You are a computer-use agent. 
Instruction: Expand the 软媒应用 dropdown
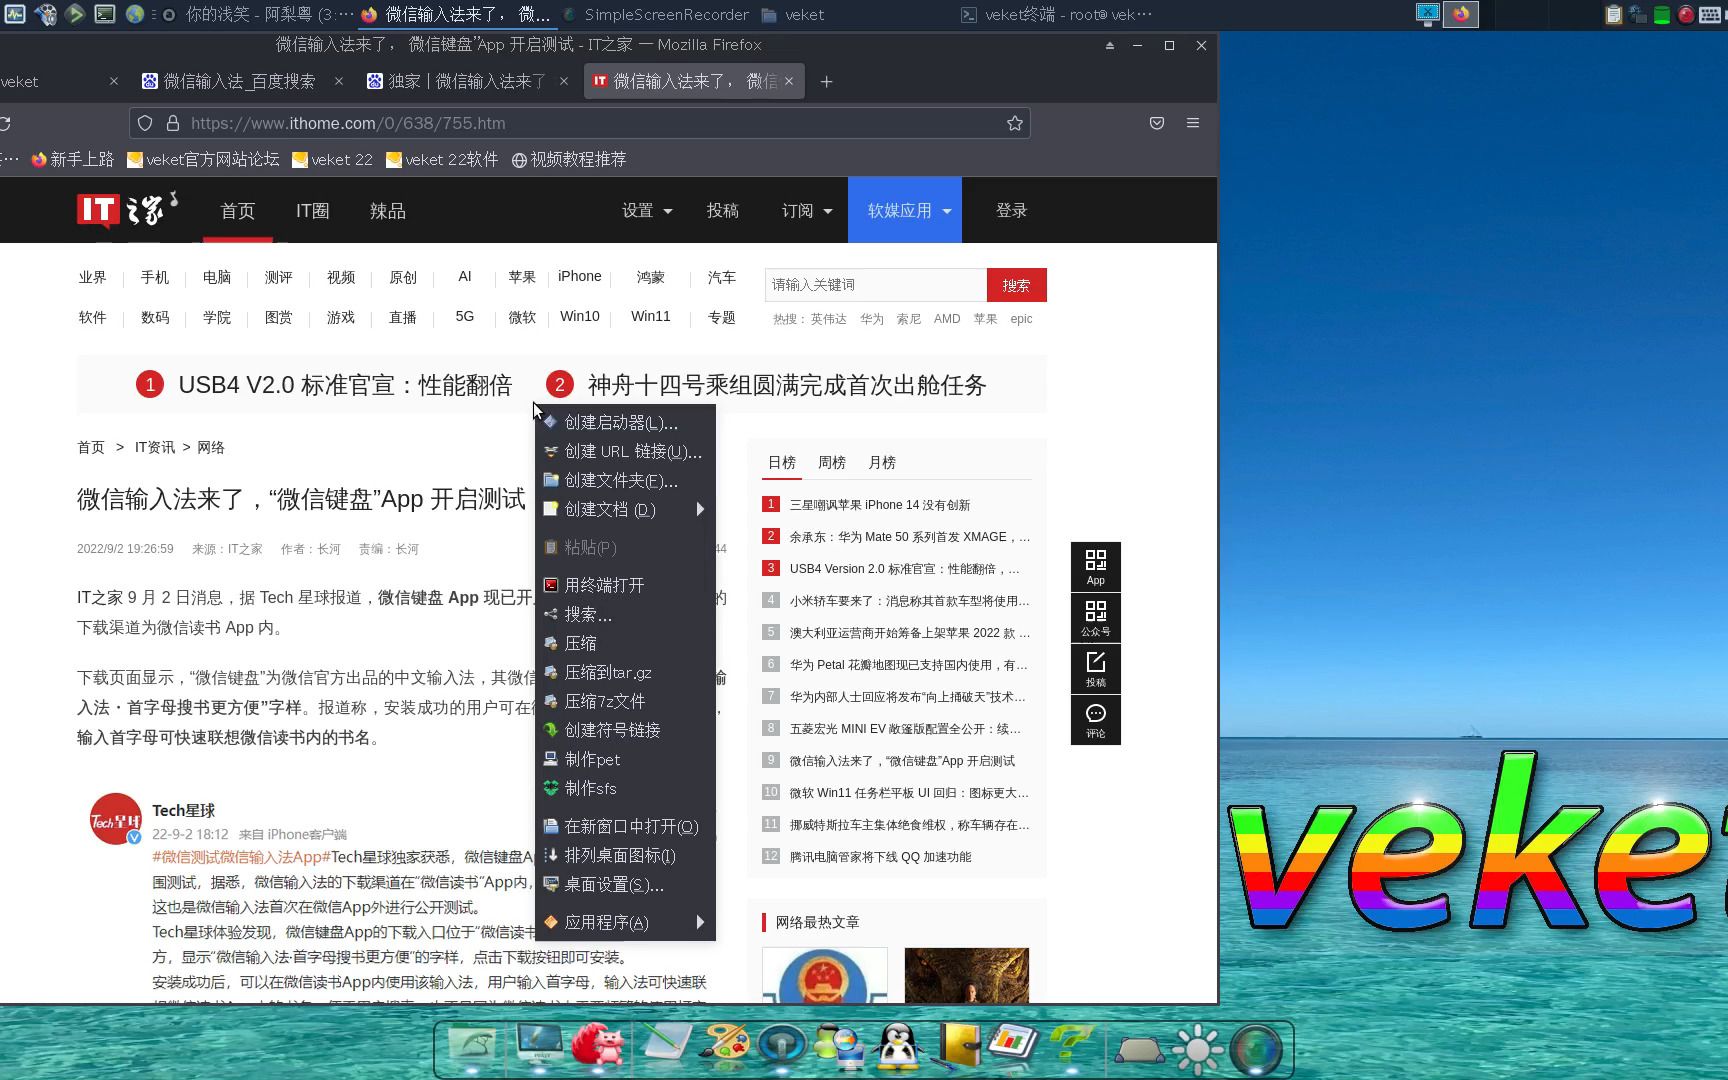[905, 210]
